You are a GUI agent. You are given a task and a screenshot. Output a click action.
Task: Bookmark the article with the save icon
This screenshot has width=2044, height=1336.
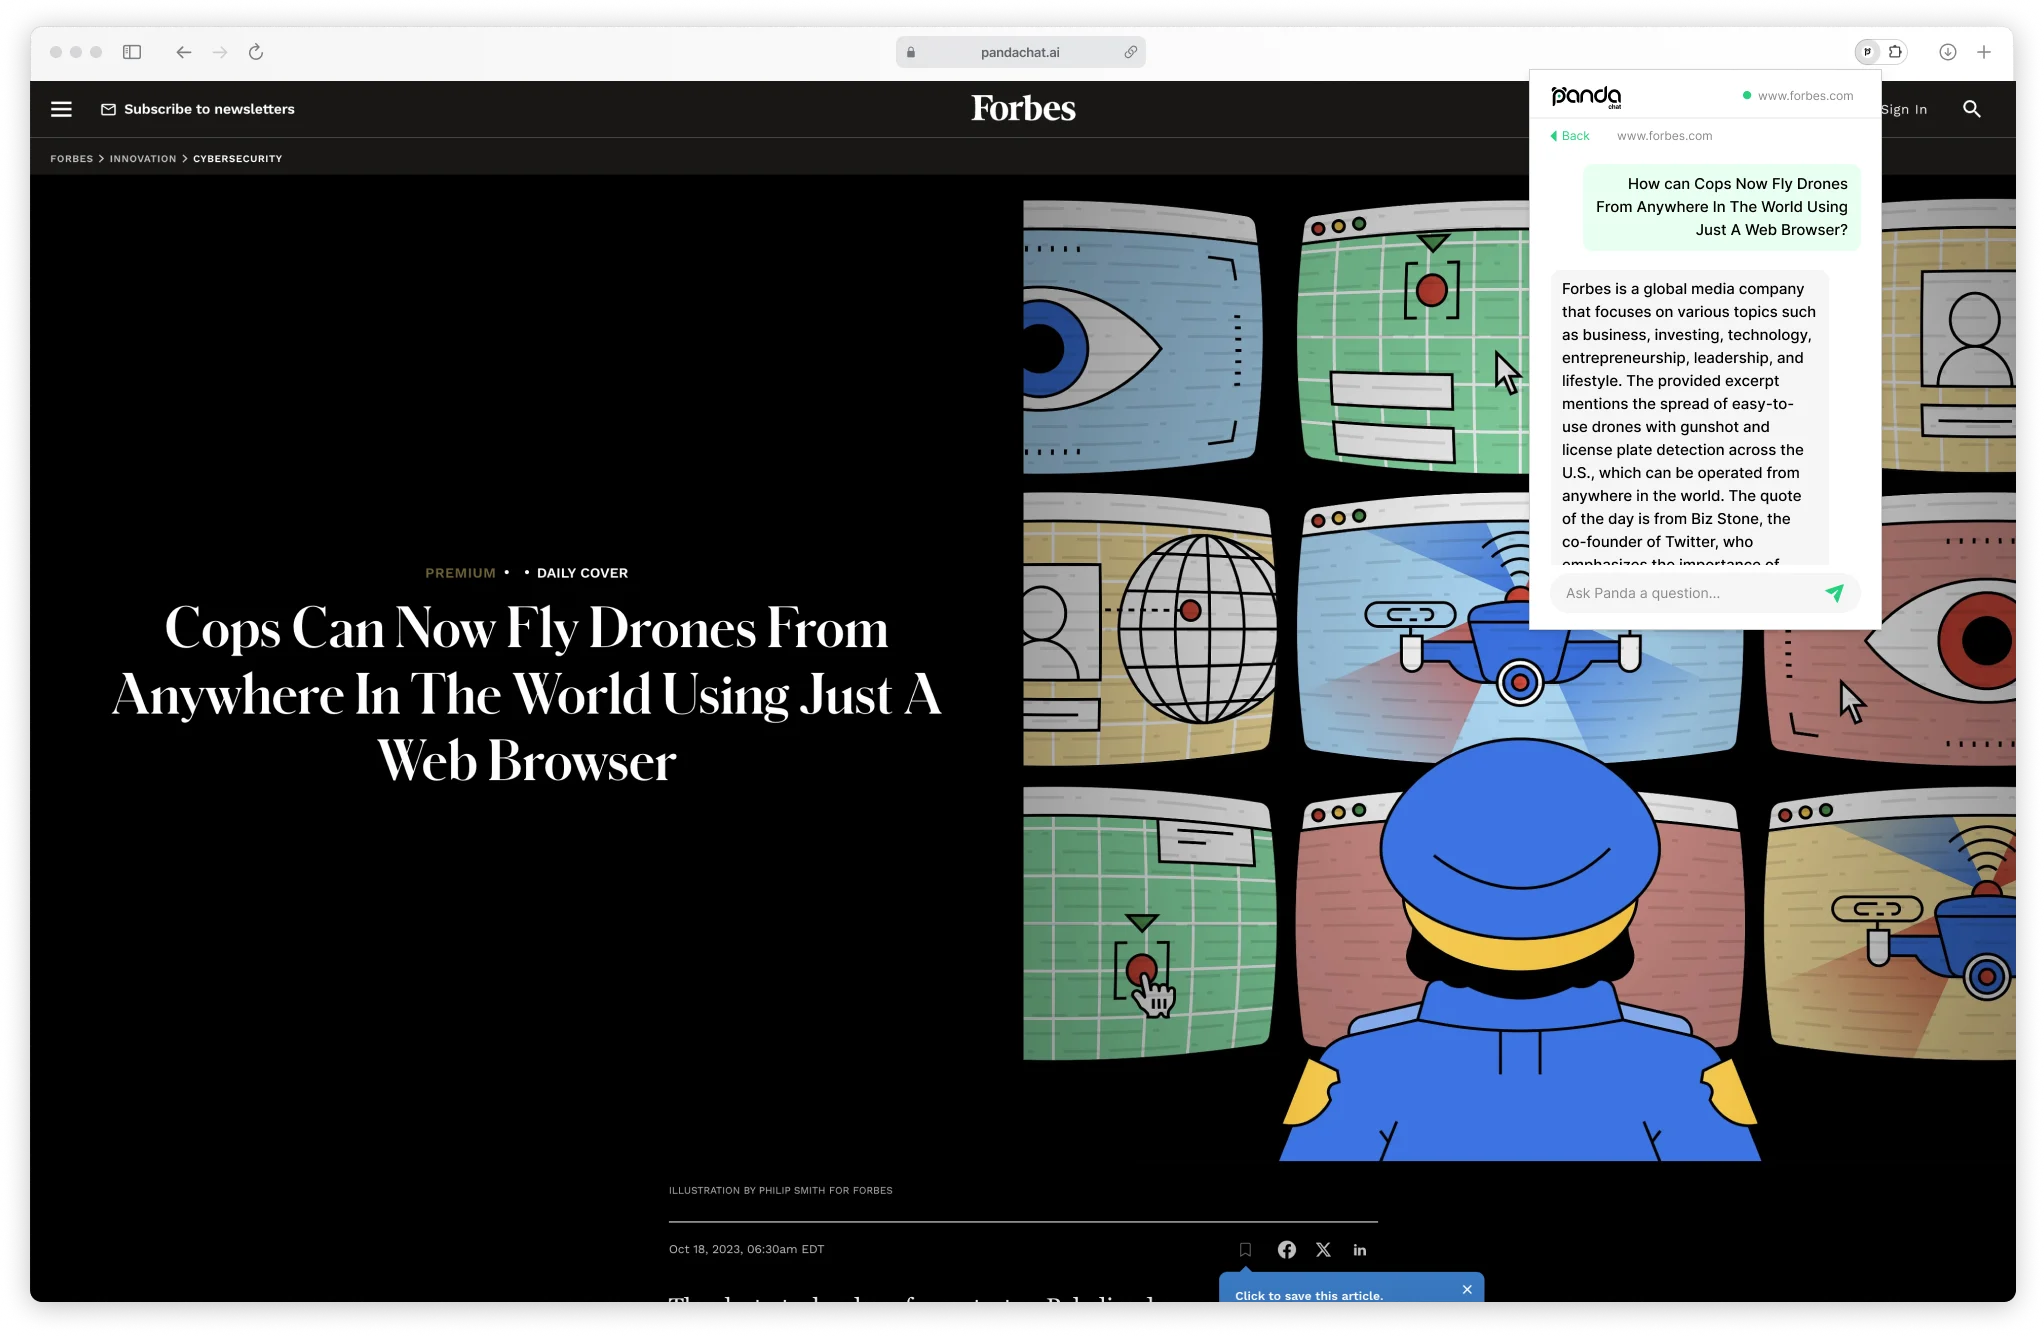[1245, 1249]
